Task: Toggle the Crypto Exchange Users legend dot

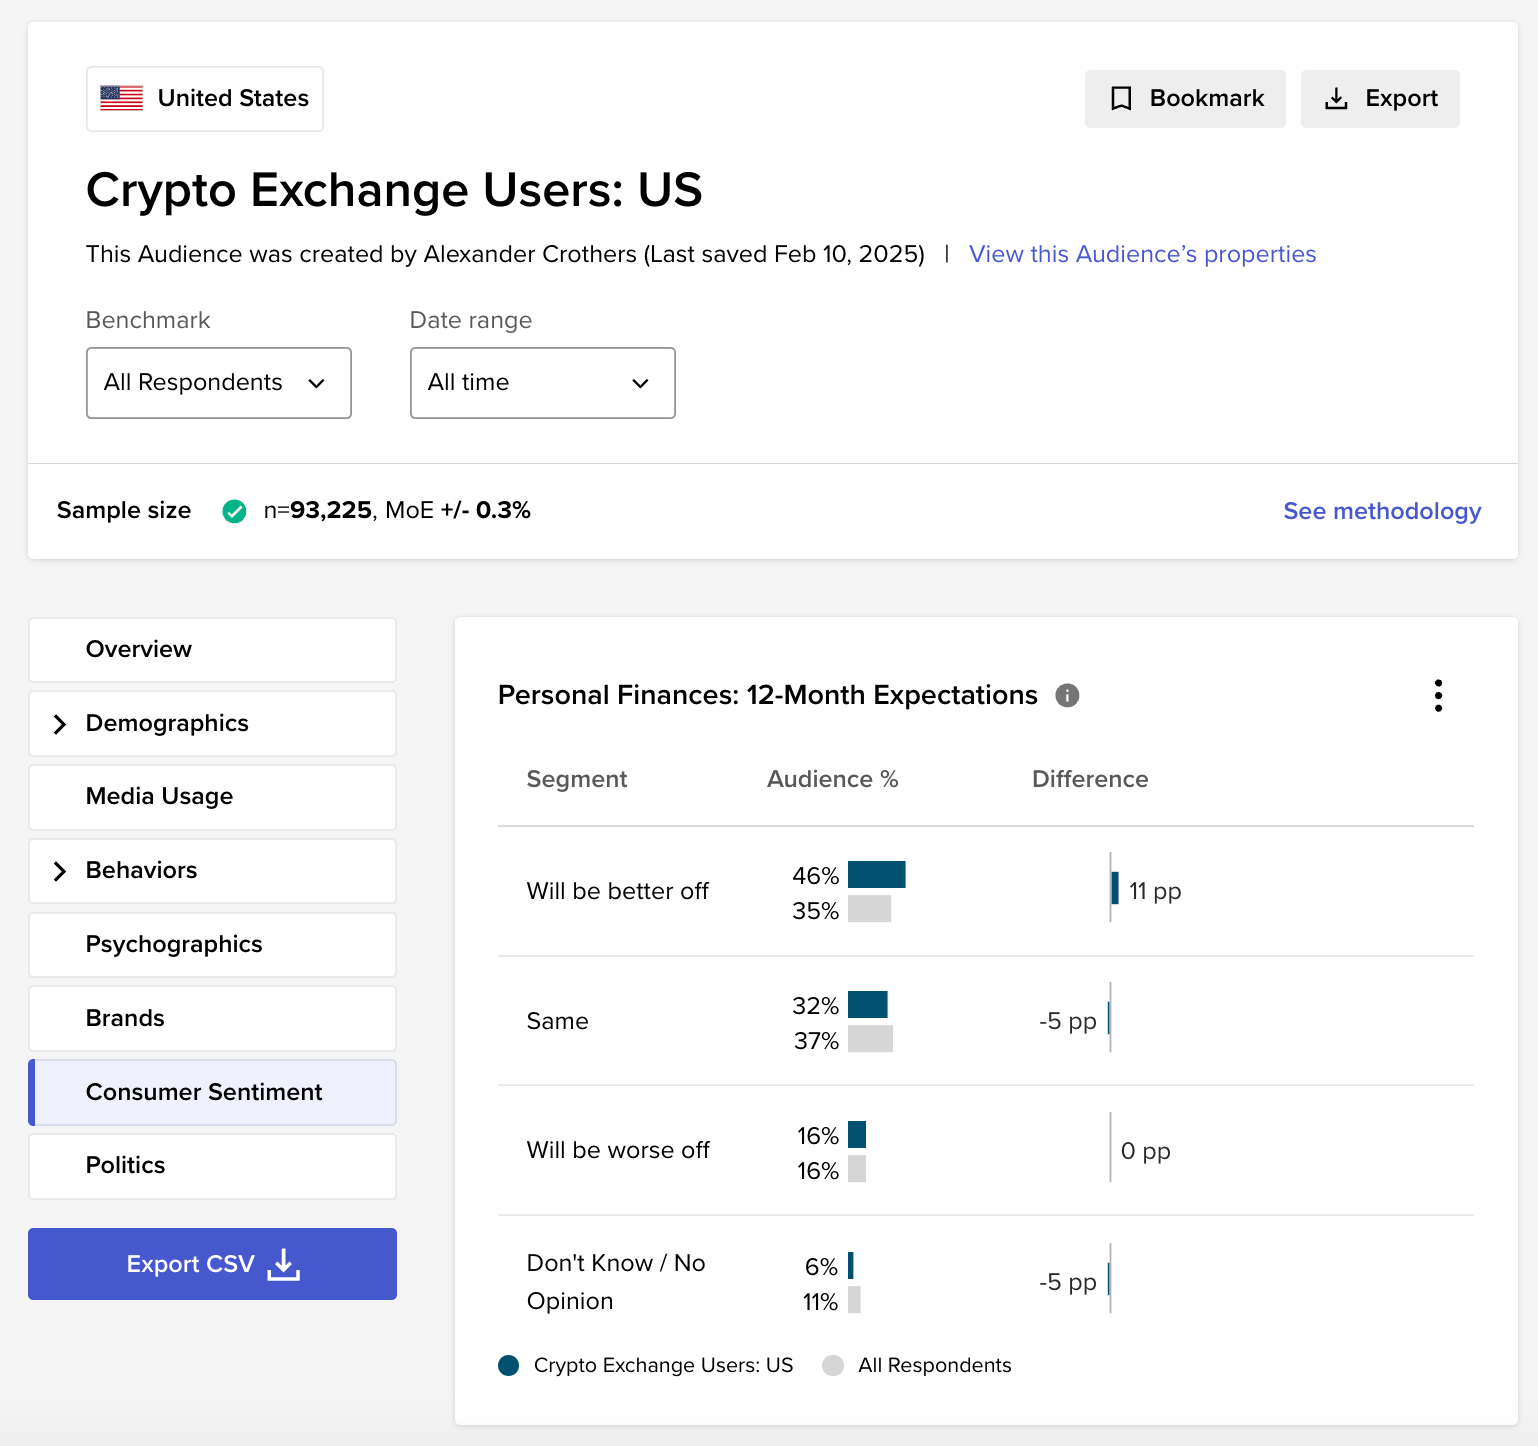Action: [x=509, y=1365]
